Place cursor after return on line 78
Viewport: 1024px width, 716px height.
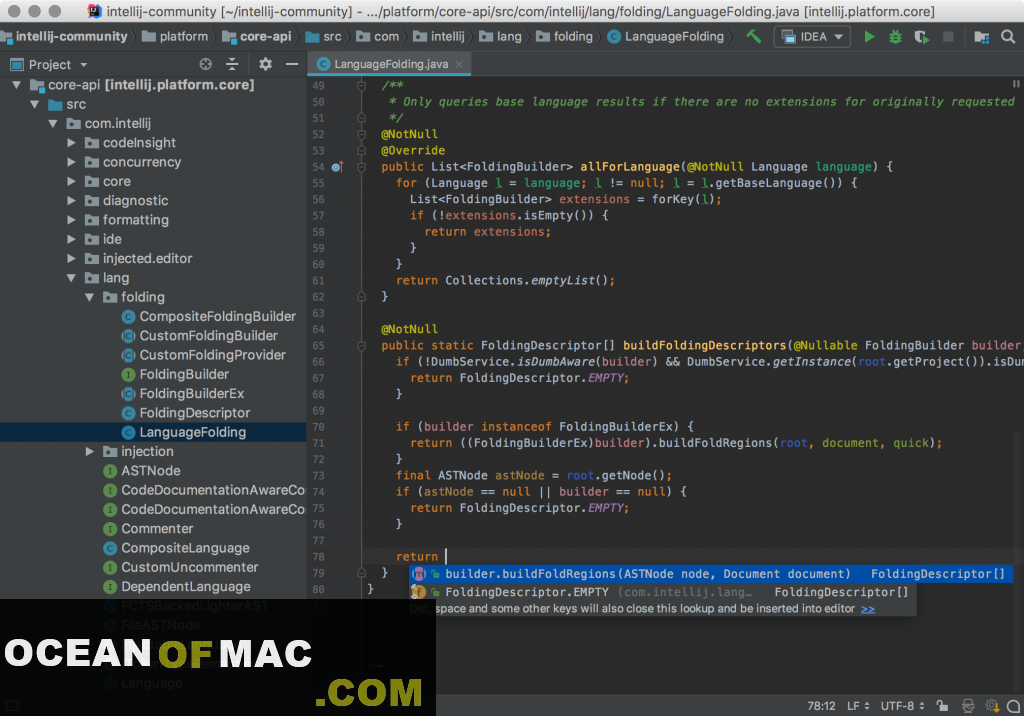[x=445, y=557]
